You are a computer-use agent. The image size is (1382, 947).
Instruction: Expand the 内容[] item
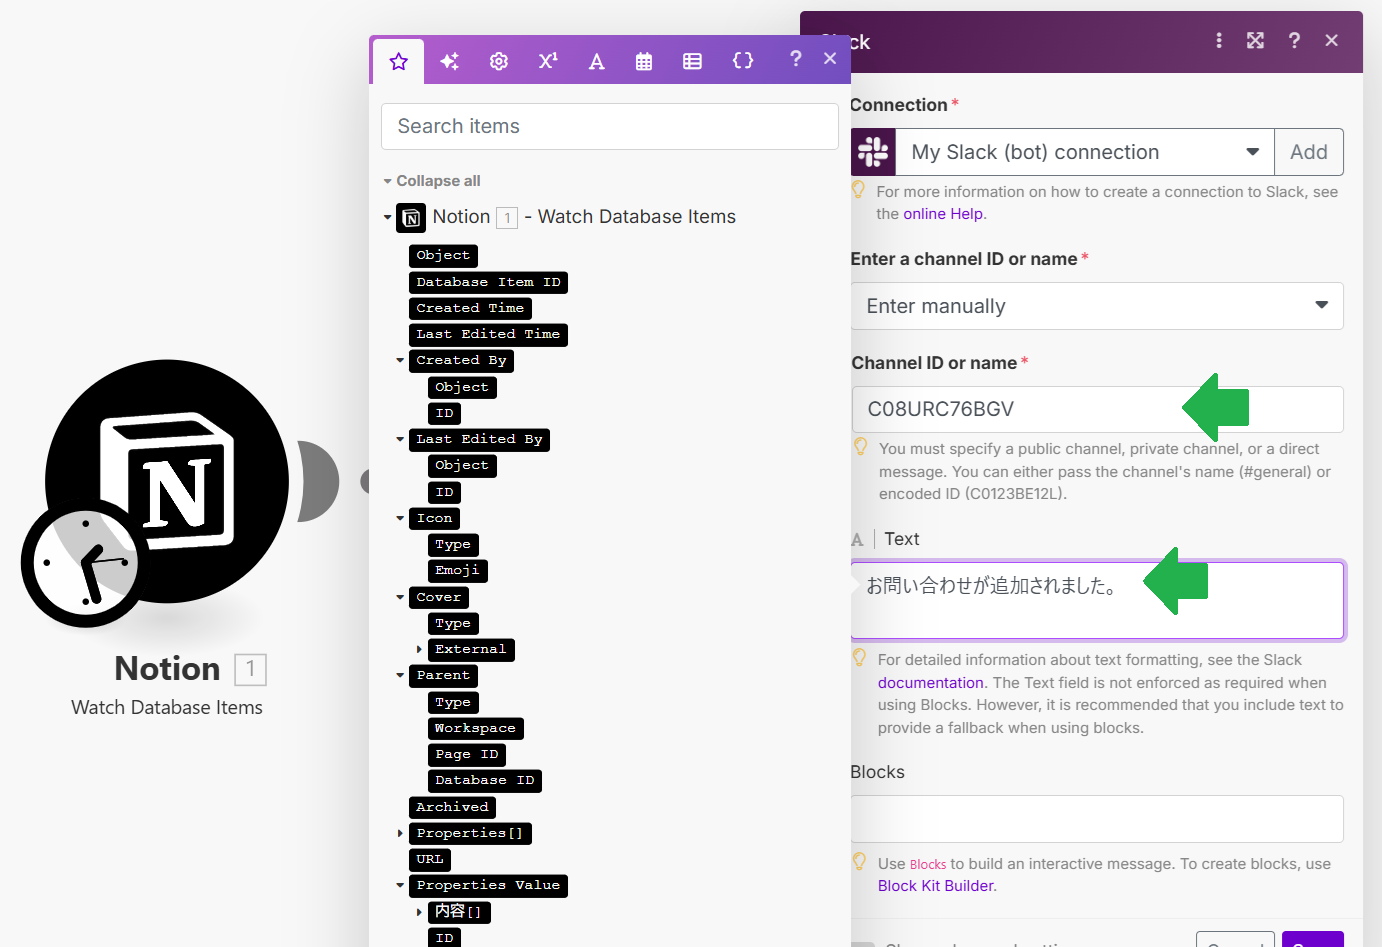click(x=419, y=912)
